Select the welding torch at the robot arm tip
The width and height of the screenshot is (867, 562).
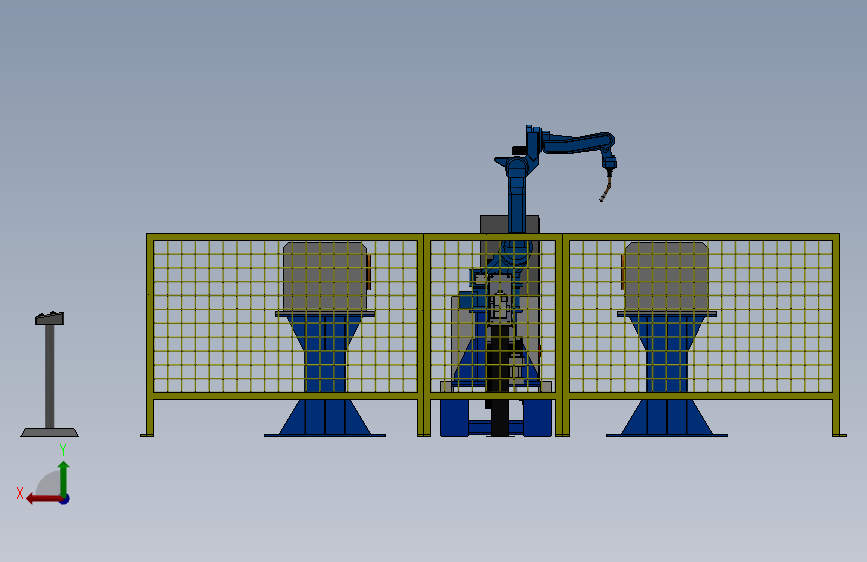(607, 187)
